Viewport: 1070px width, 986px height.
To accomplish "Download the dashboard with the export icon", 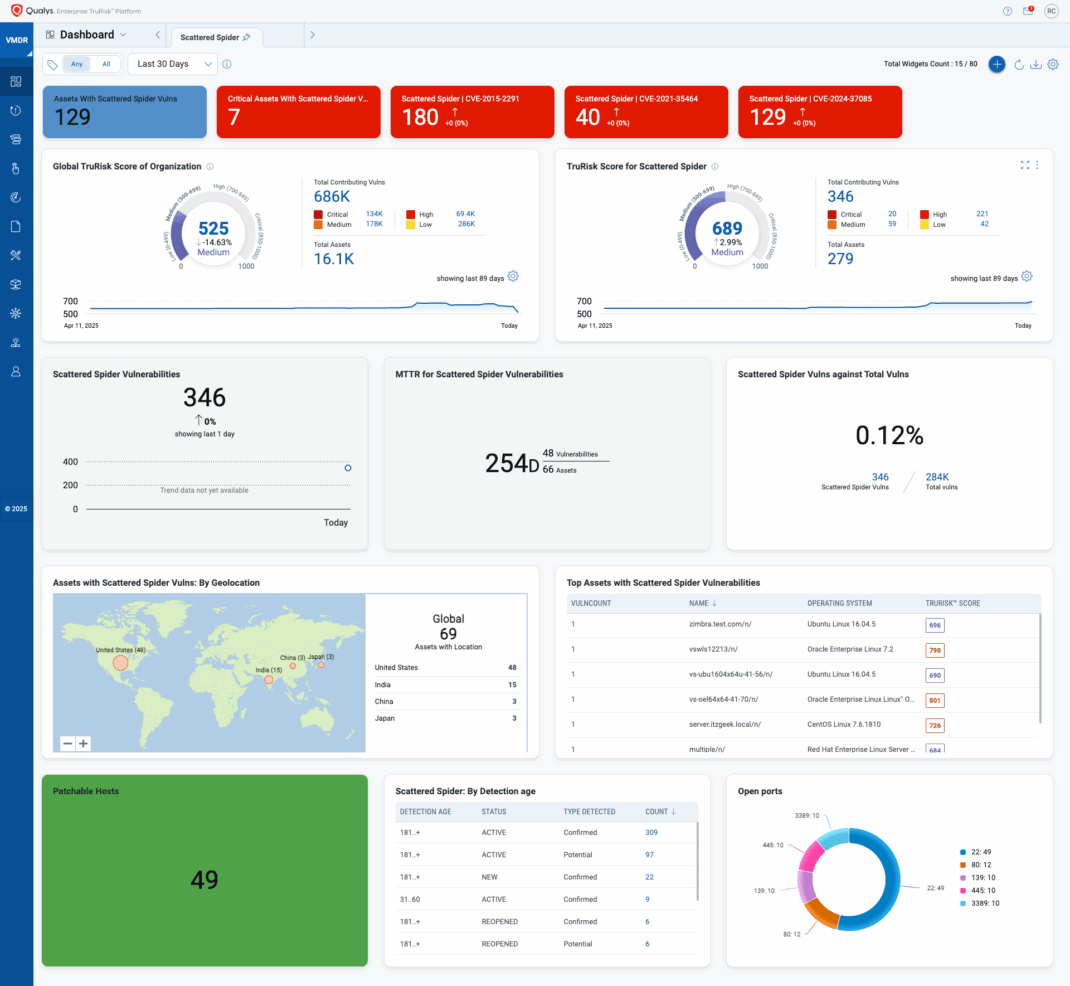I will pyautogui.click(x=1036, y=64).
